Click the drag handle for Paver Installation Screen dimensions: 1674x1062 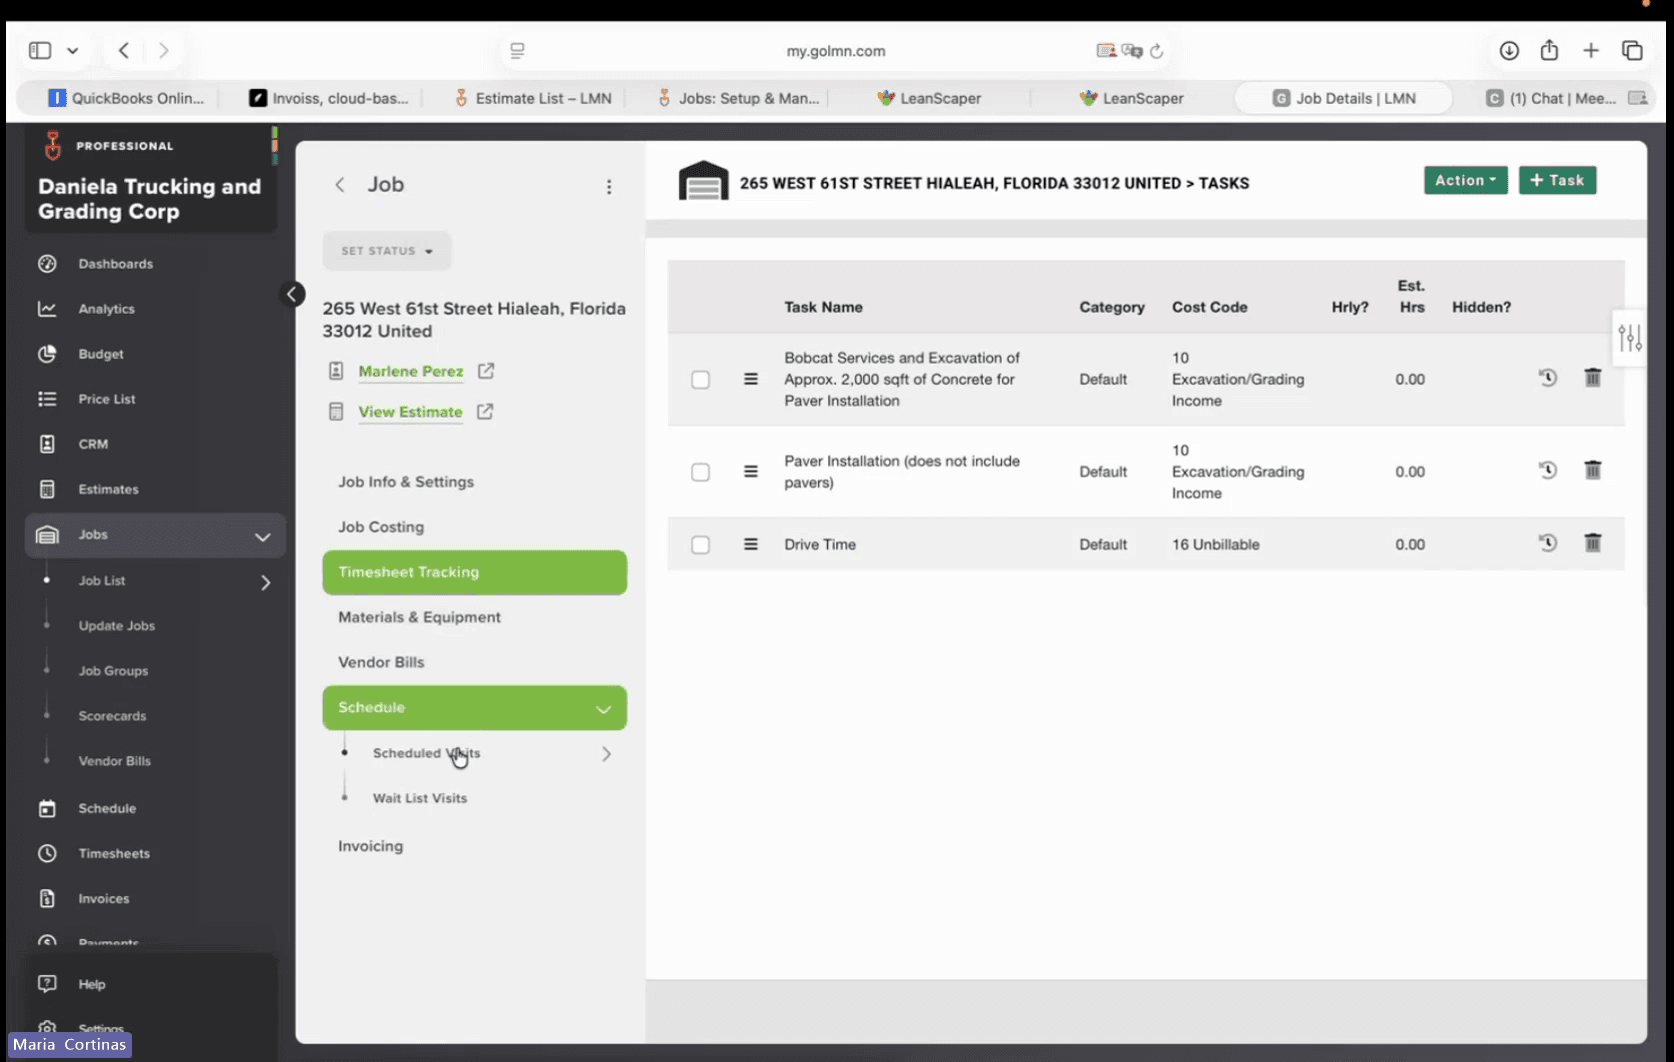pos(751,471)
